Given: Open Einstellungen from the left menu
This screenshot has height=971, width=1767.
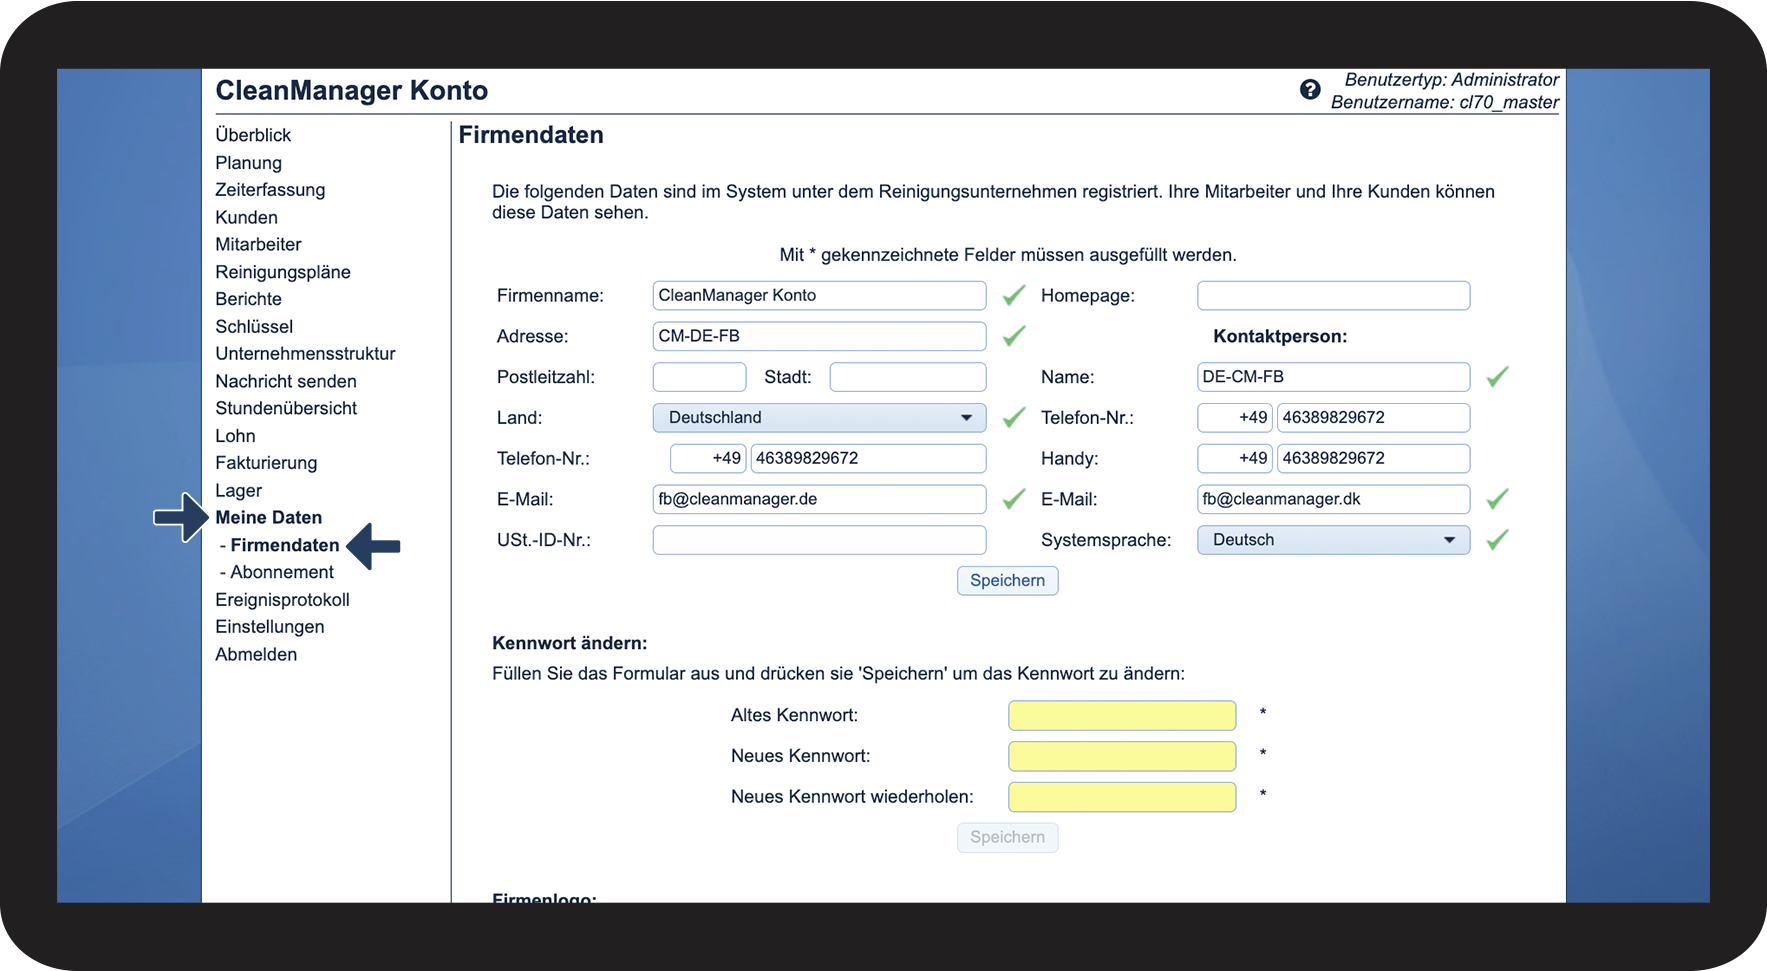Looking at the screenshot, I should [269, 627].
